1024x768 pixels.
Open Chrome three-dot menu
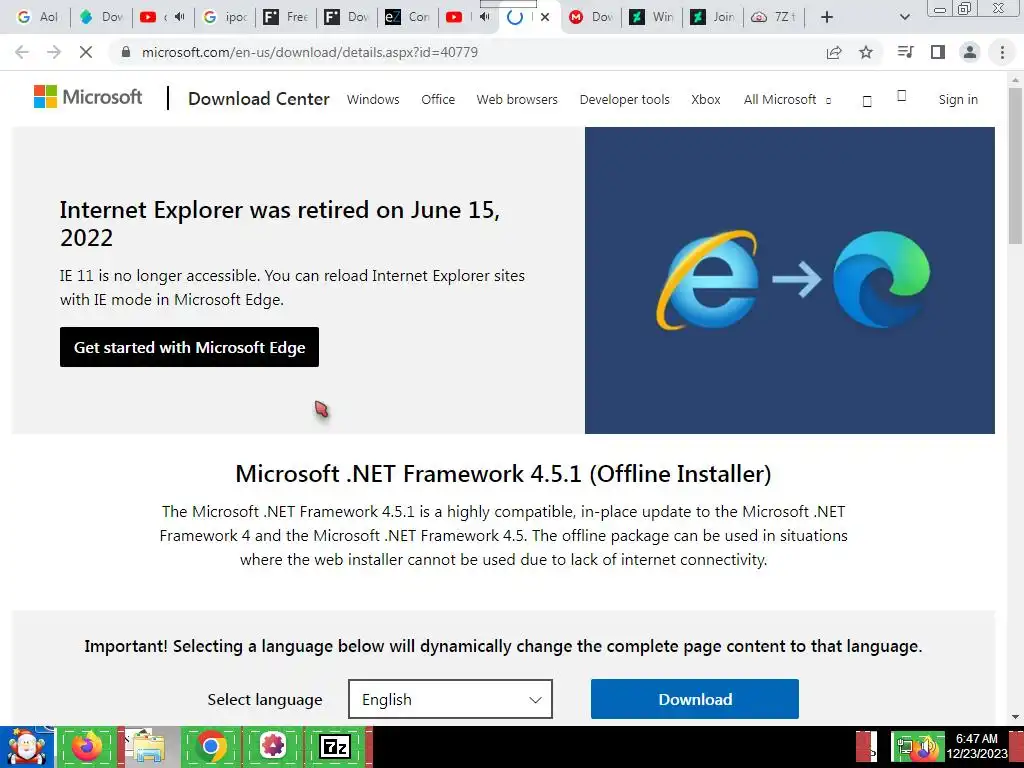point(1002,52)
